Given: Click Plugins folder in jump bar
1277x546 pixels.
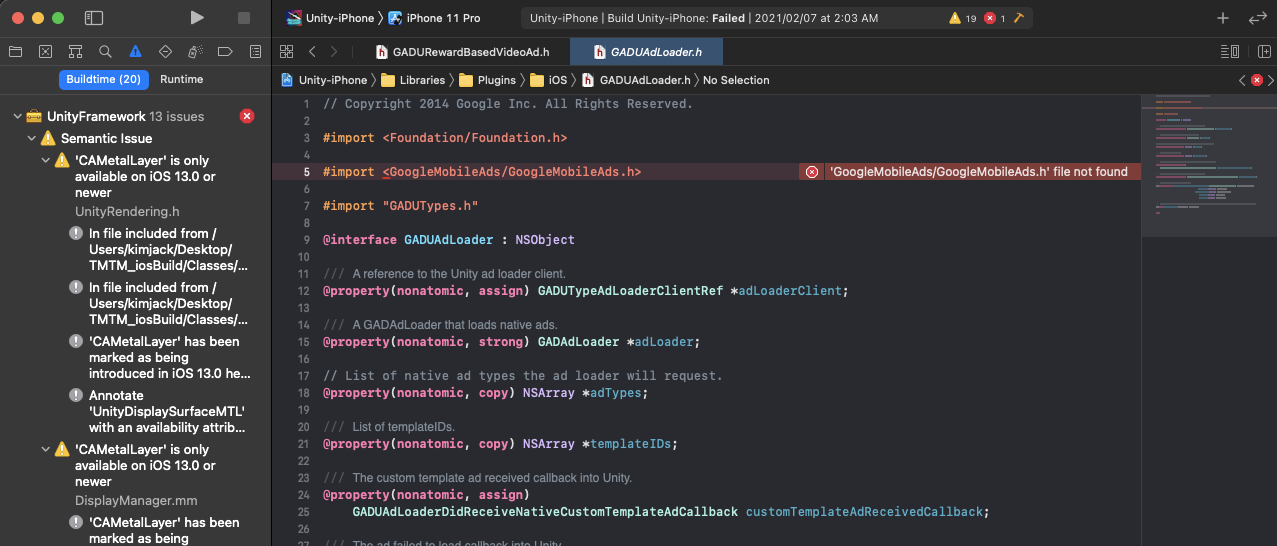Looking at the screenshot, I should (487, 80).
